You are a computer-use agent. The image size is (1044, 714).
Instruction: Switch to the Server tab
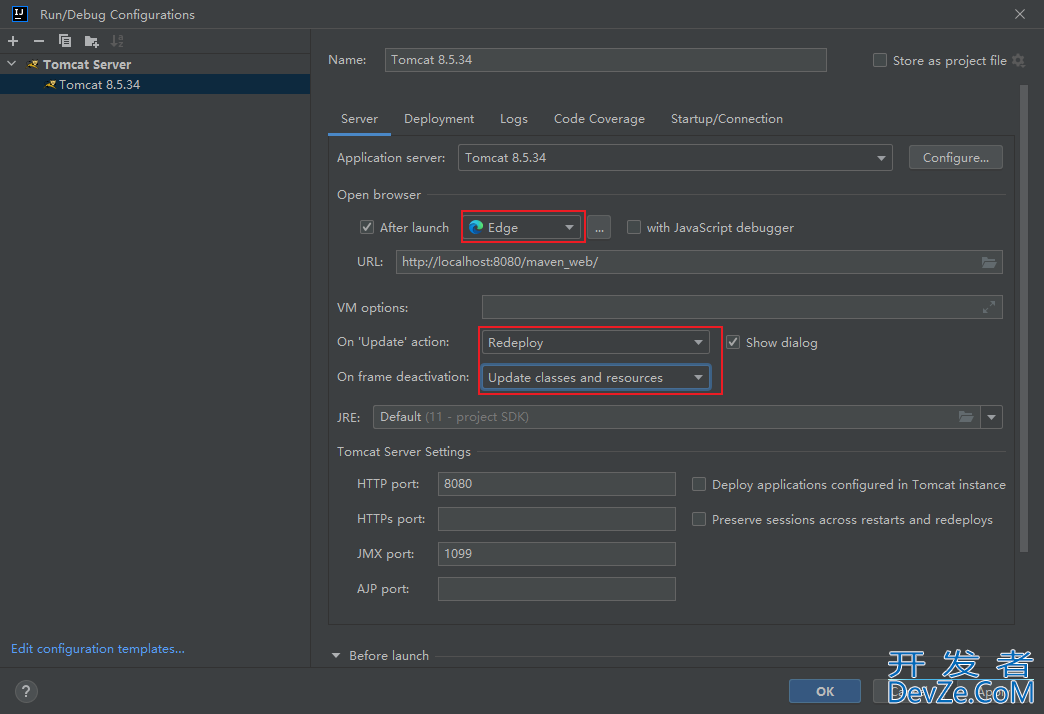pos(359,119)
